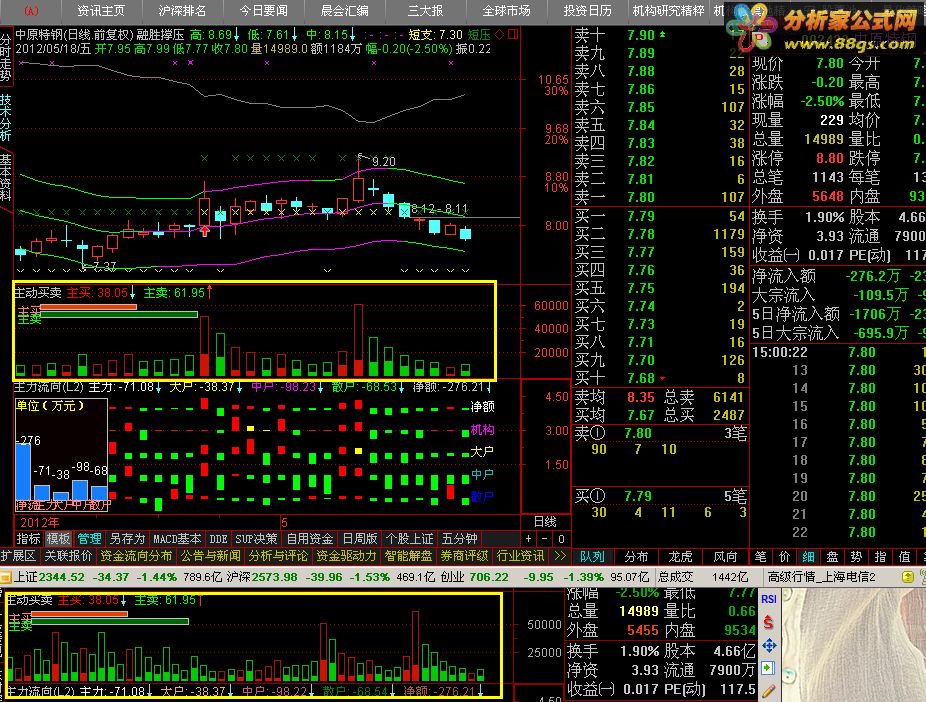Click the blue four-way move arrows icon
Viewport: 926px width, 702px height.
click(768, 645)
